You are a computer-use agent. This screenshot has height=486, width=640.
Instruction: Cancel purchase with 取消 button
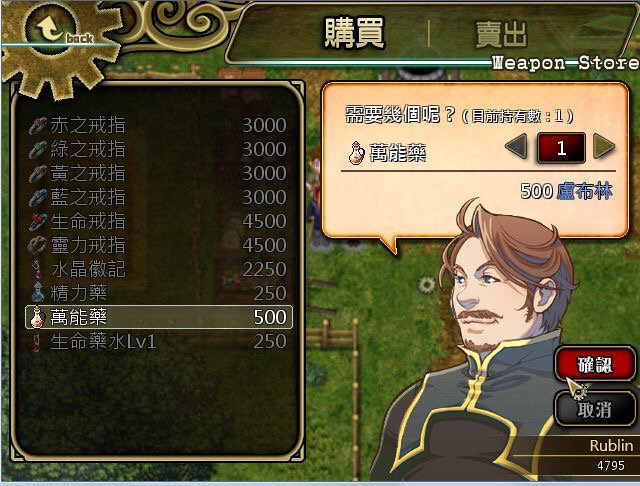click(595, 409)
